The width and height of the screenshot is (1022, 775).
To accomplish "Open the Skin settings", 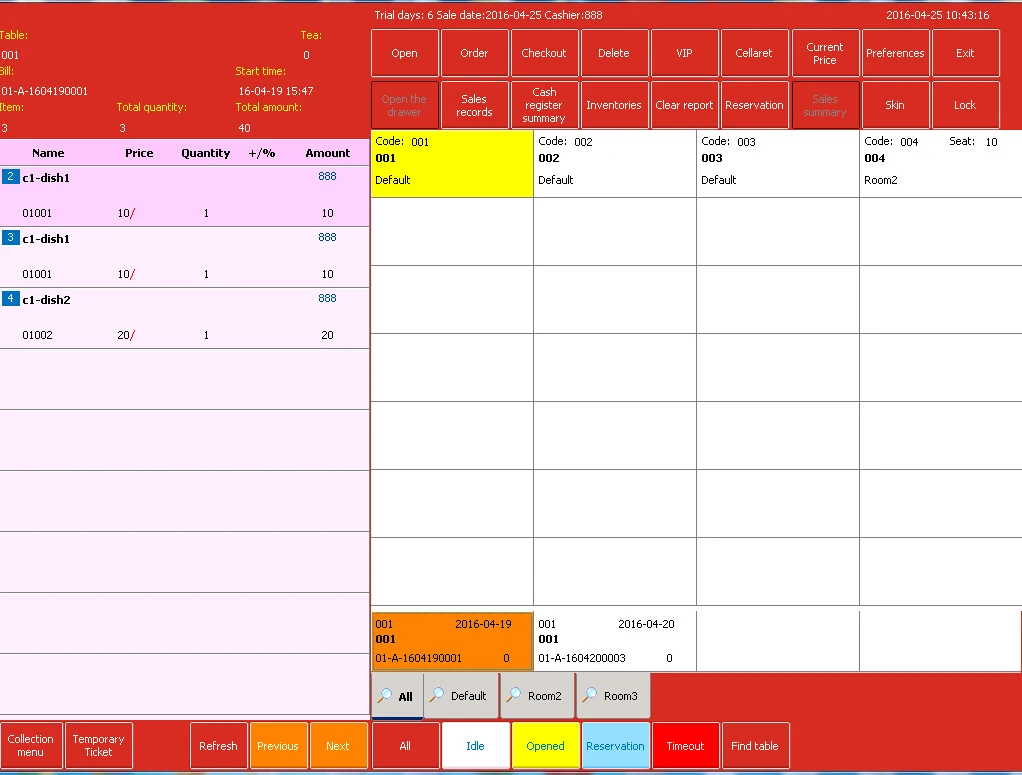I will pyautogui.click(x=895, y=104).
